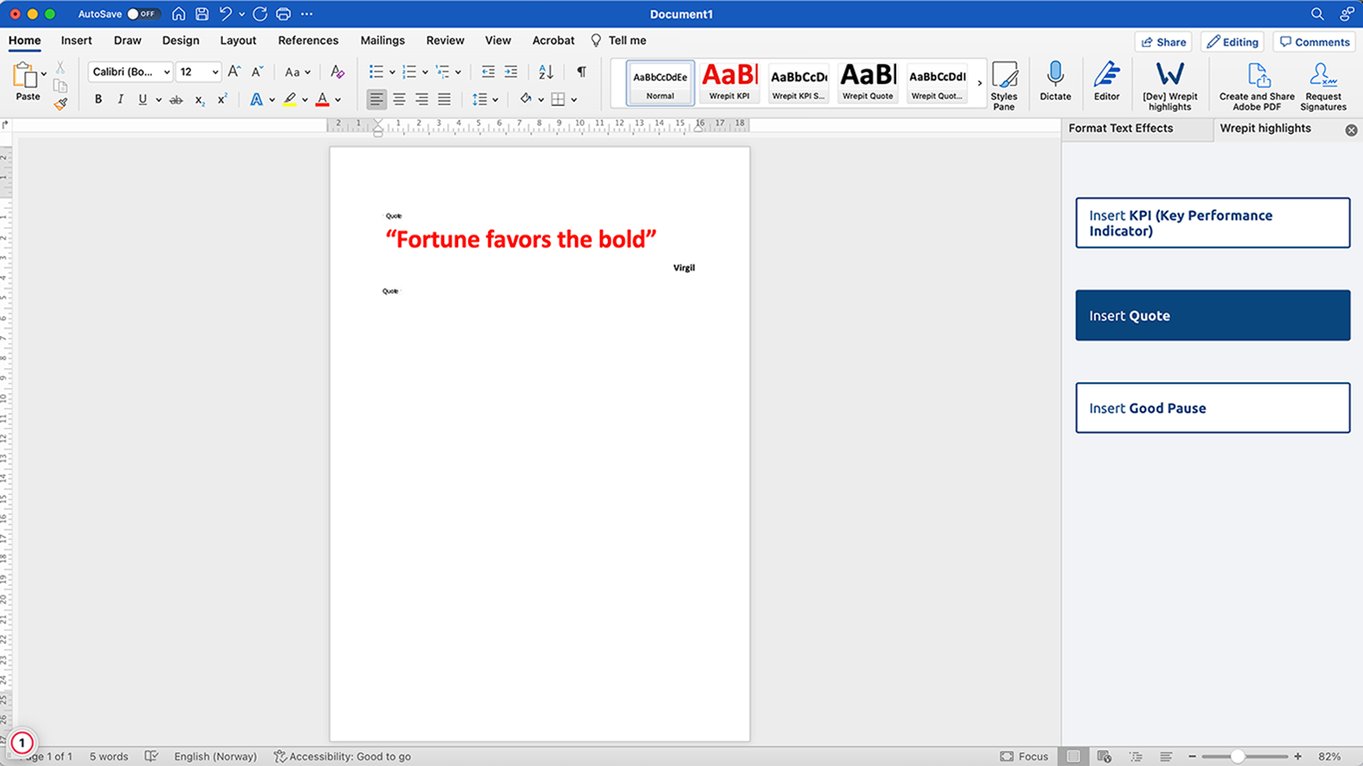Clear all formatting with the eraser icon

[337, 72]
